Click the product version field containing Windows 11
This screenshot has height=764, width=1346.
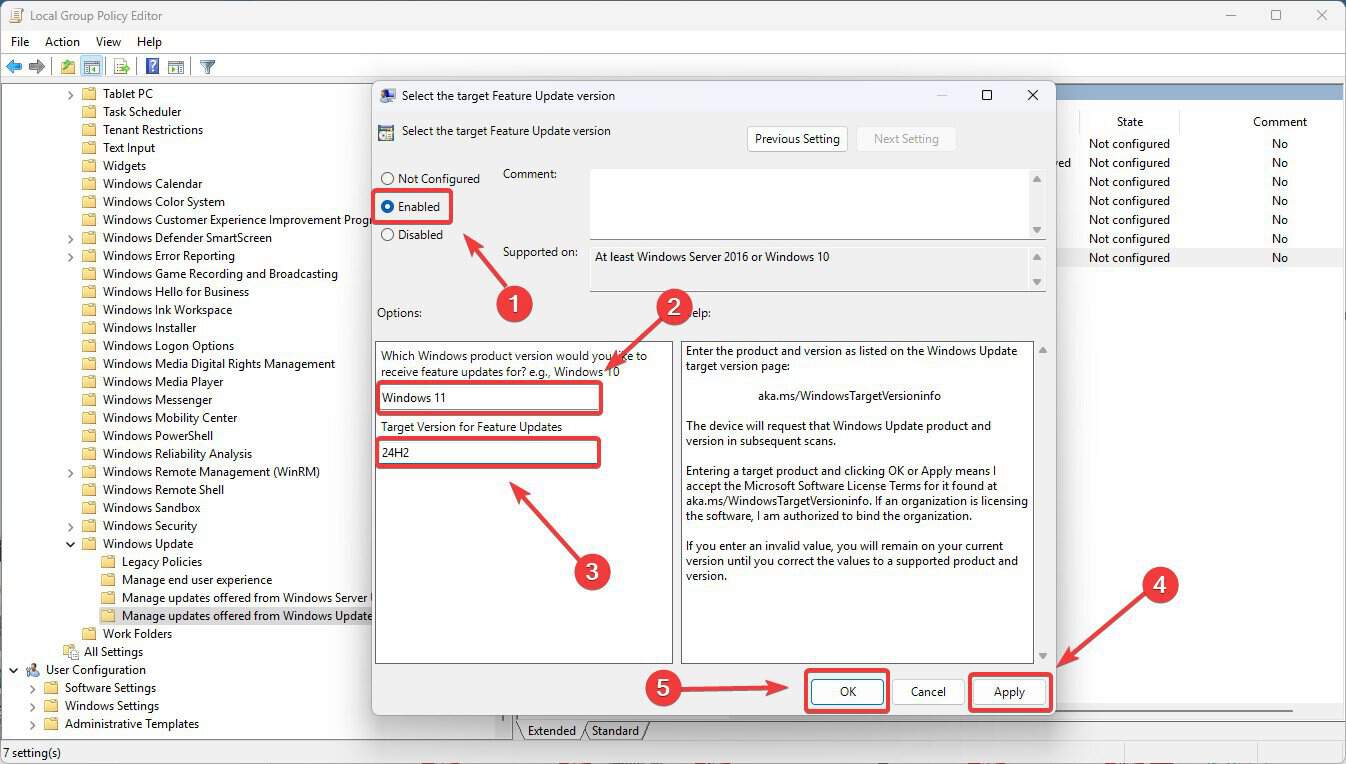[x=489, y=397]
